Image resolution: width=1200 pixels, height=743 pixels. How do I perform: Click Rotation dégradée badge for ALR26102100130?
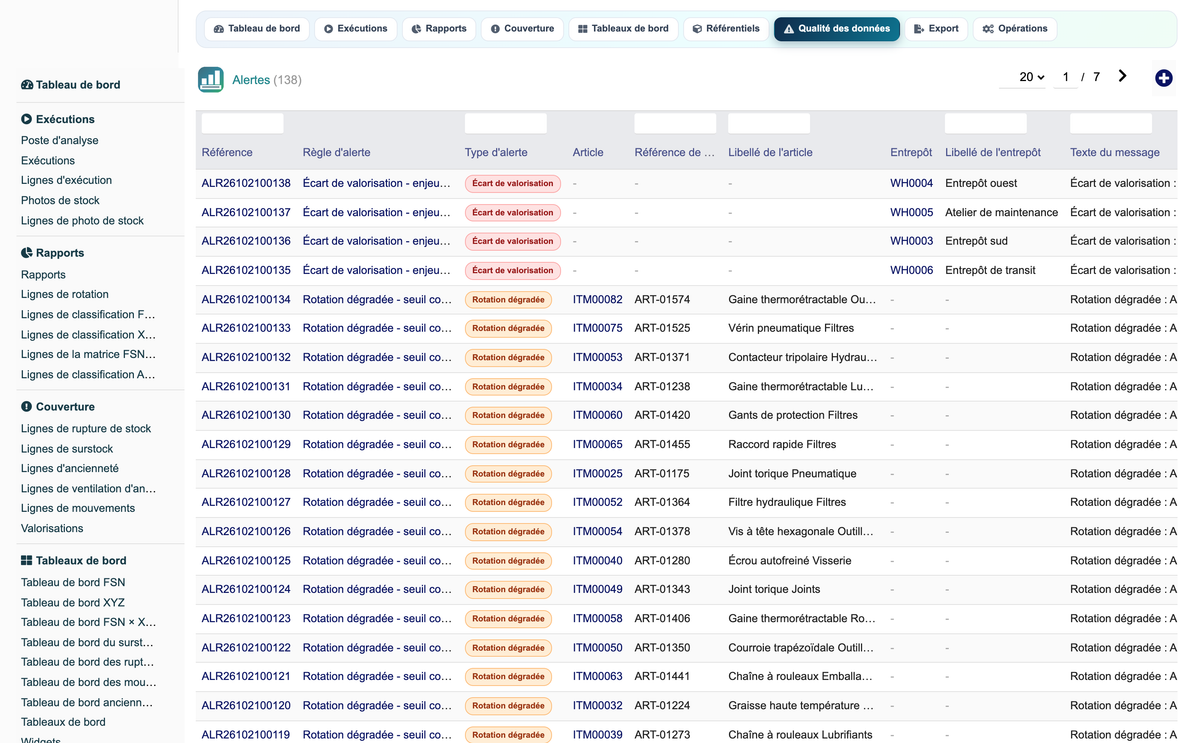[508, 416]
